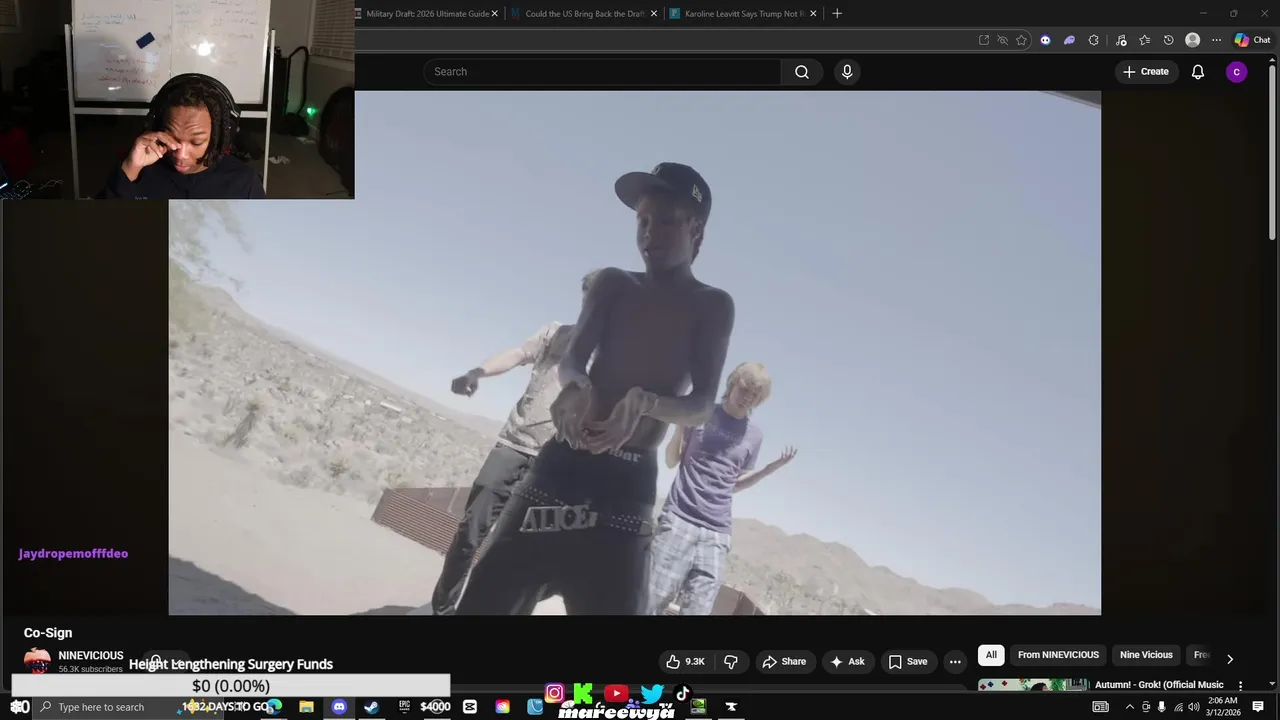Open Epic Games launcher in taskbar
Screen dimensions: 1280x720
pos(404,707)
